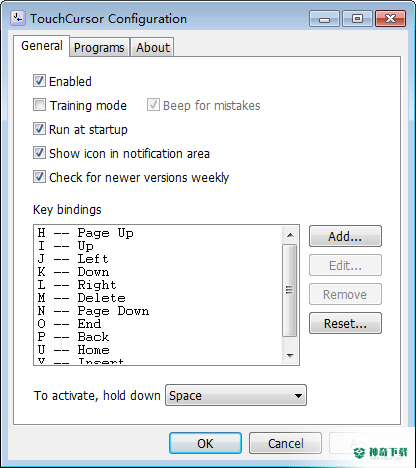Click the key bindings scroll up arrow
This screenshot has width=416, height=468.
coord(290,235)
